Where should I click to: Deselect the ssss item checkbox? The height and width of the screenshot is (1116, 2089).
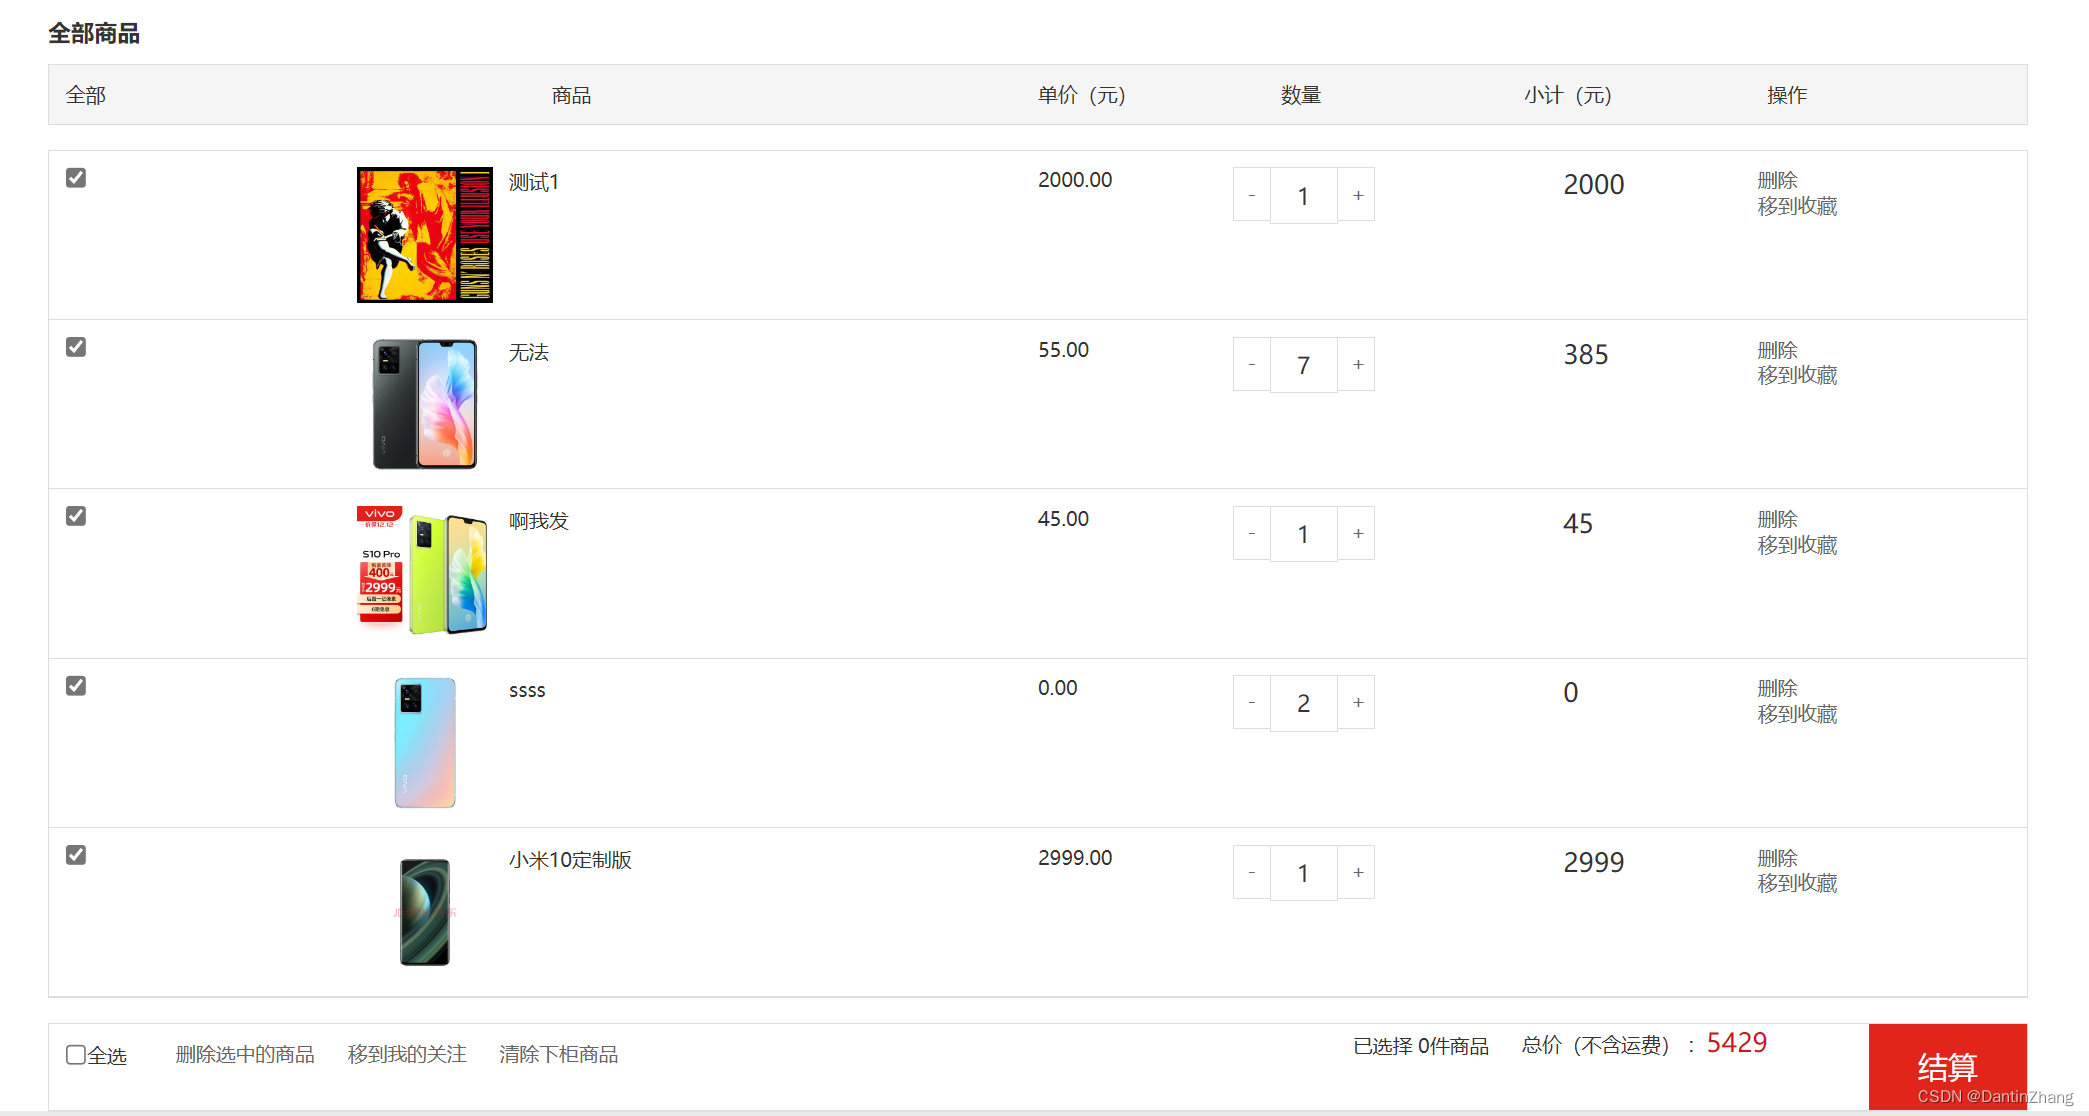pos(76,686)
